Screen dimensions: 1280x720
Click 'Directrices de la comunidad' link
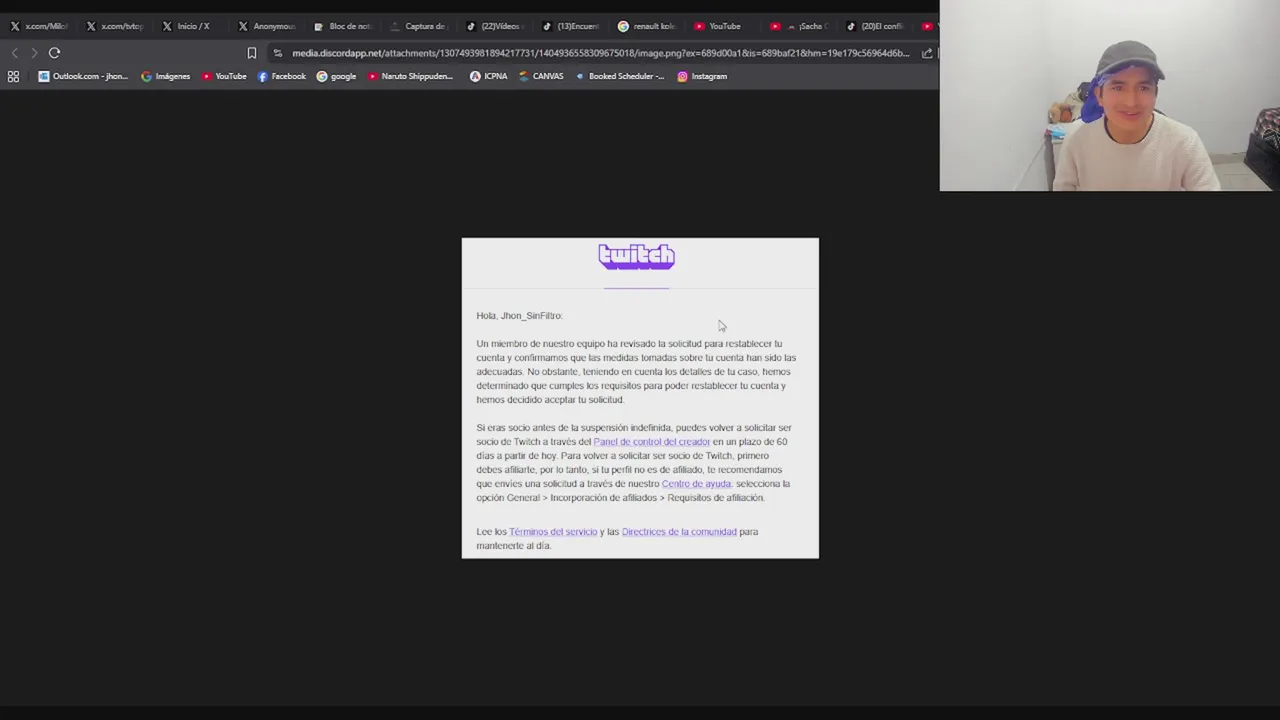[679, 532]
